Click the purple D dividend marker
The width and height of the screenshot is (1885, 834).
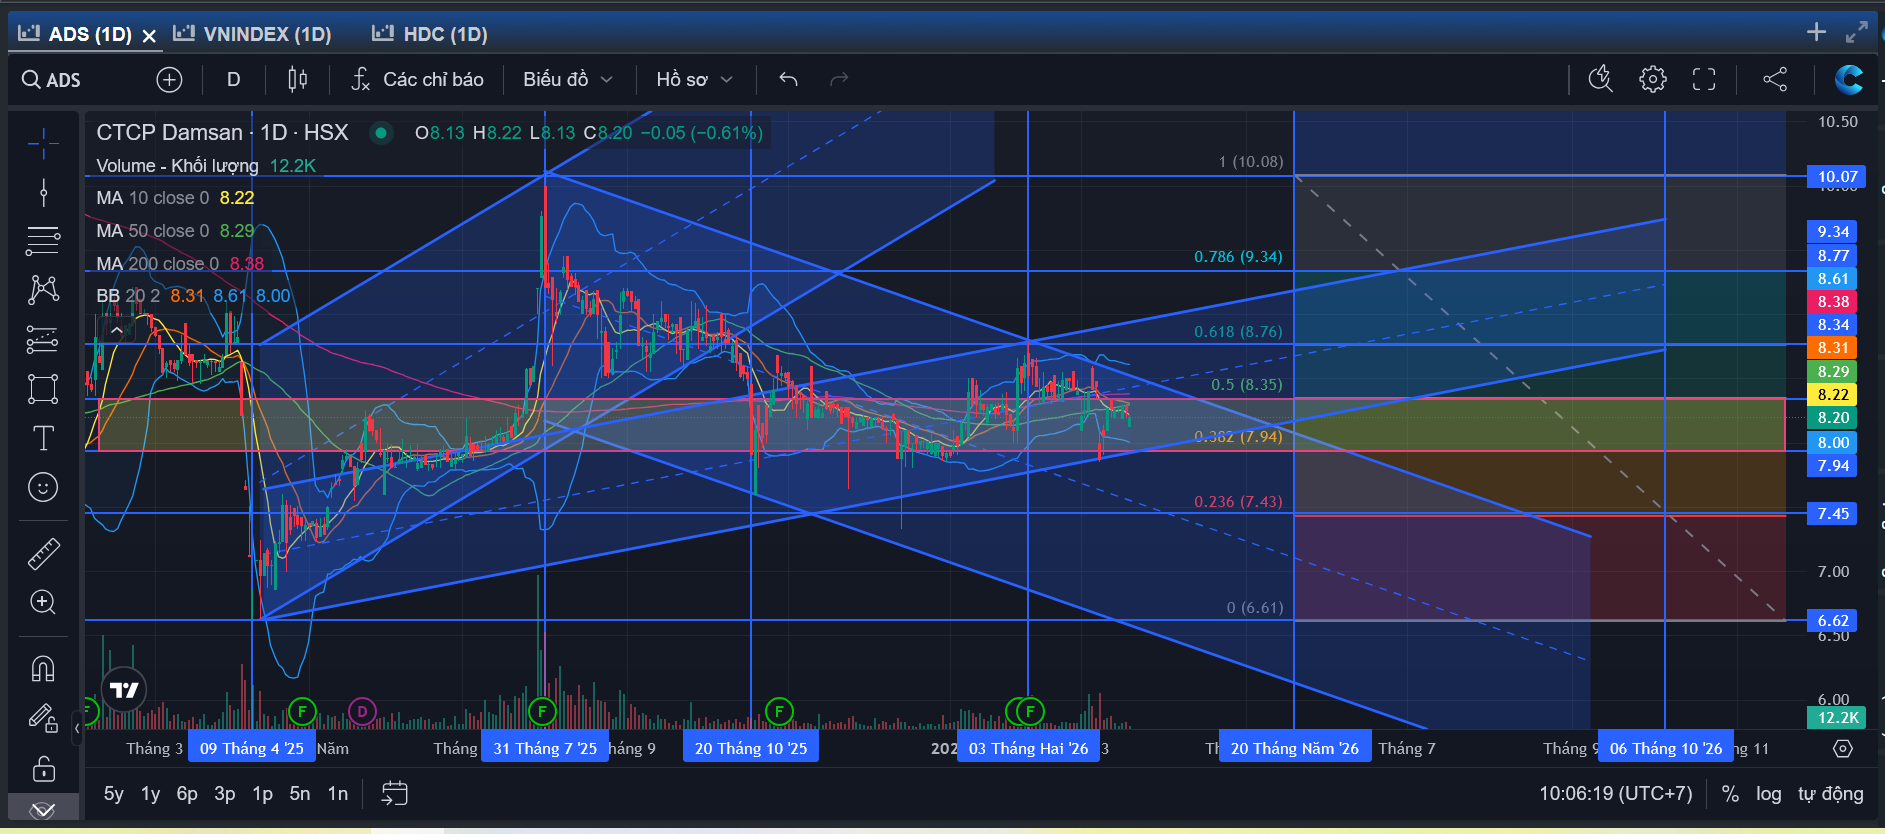(x=362, y=712)
